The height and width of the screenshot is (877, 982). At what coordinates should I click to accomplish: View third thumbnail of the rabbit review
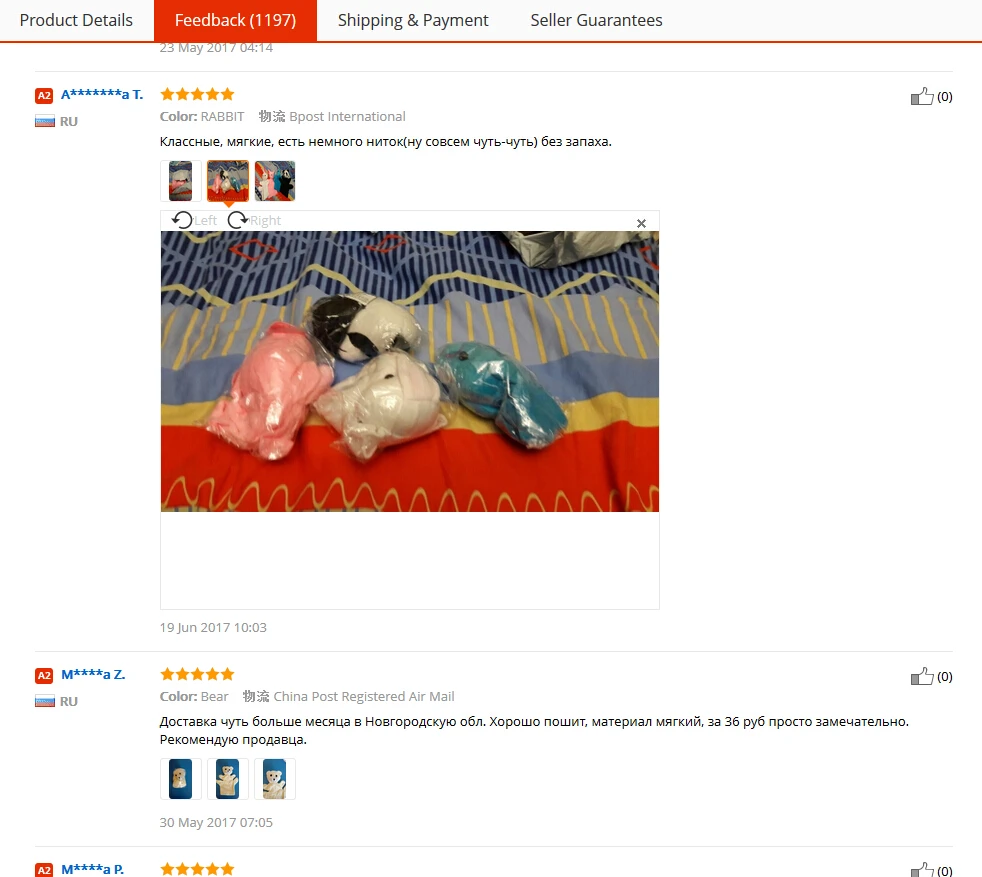click(275, 181)
